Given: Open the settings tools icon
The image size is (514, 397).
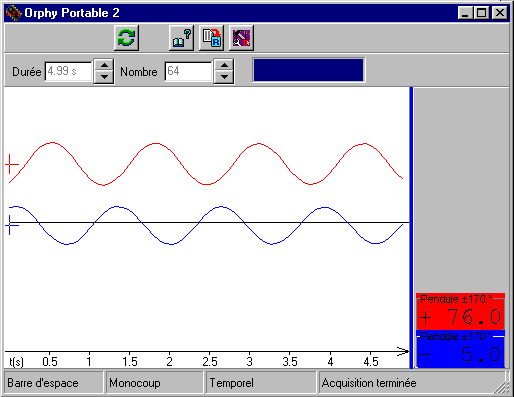Looking at the screenshot, I should click(241, 38).
